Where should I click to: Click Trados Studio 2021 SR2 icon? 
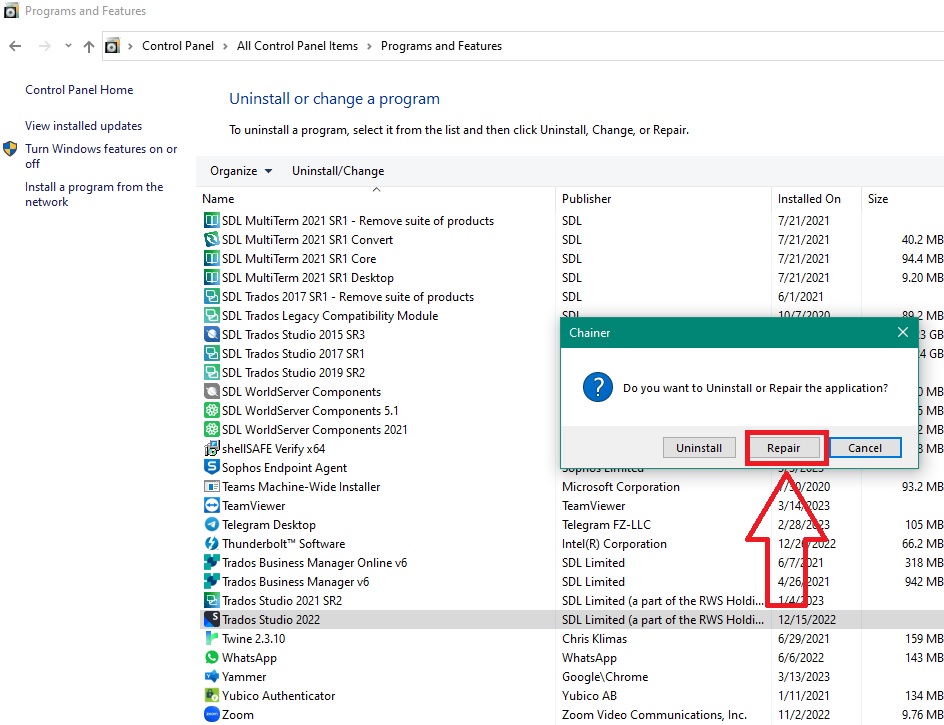[x=211, y=600]
